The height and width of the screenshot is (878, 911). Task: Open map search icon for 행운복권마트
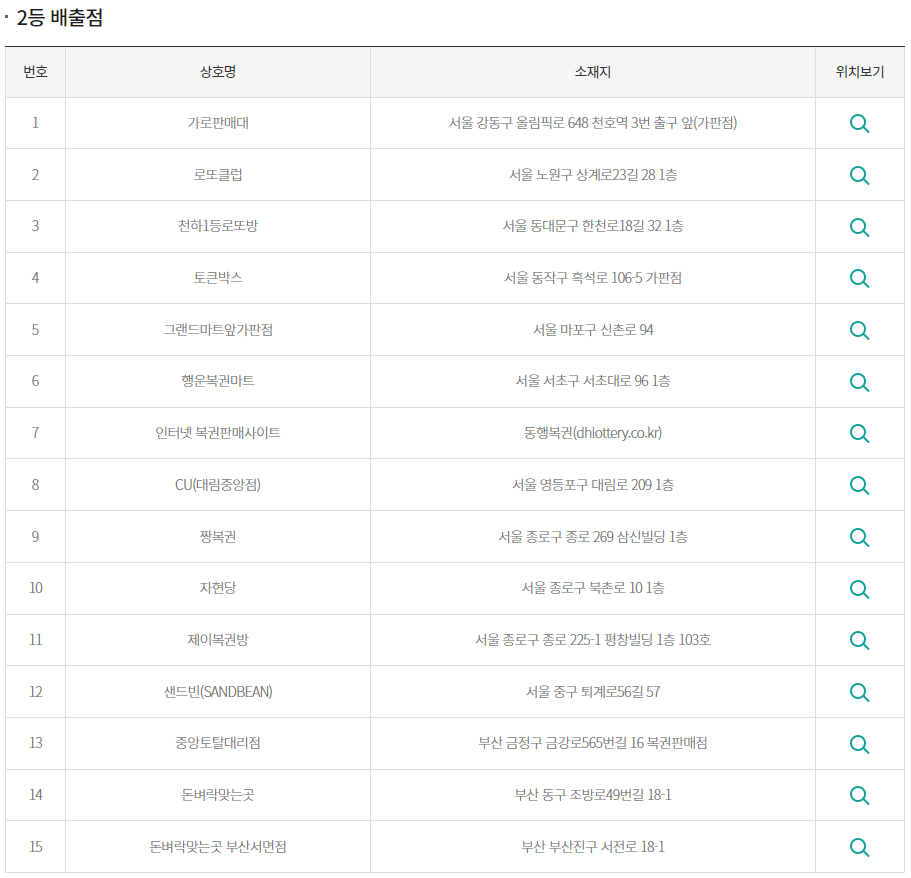pyautogui.click(x=859, y=382)
